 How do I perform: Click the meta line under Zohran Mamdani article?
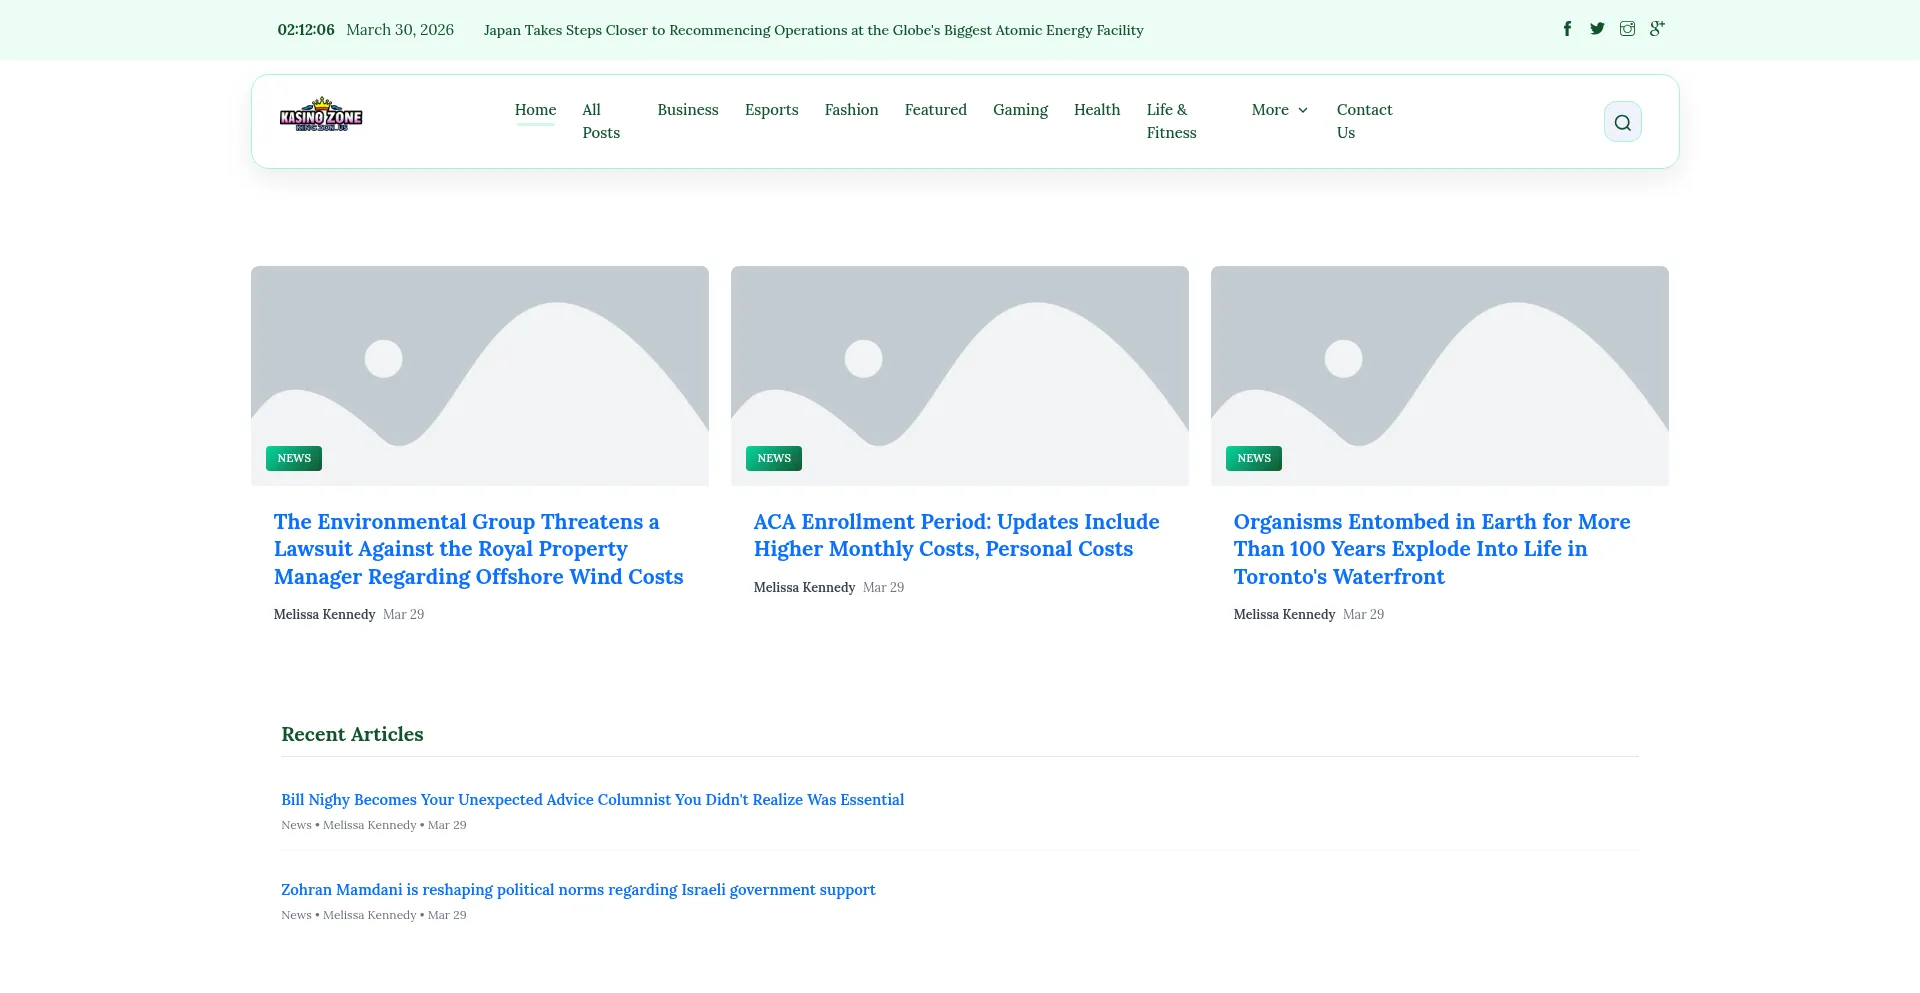[374, 915]
